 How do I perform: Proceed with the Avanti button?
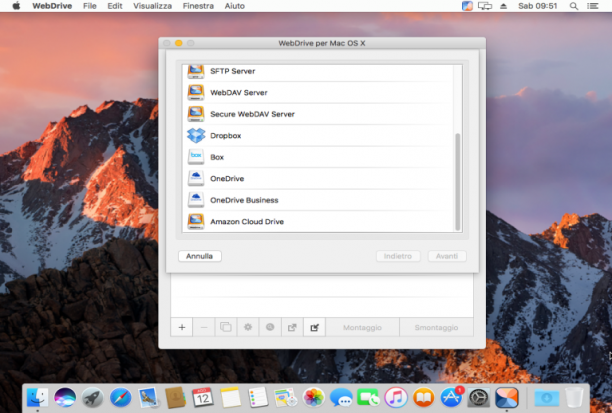click(447, 256)
